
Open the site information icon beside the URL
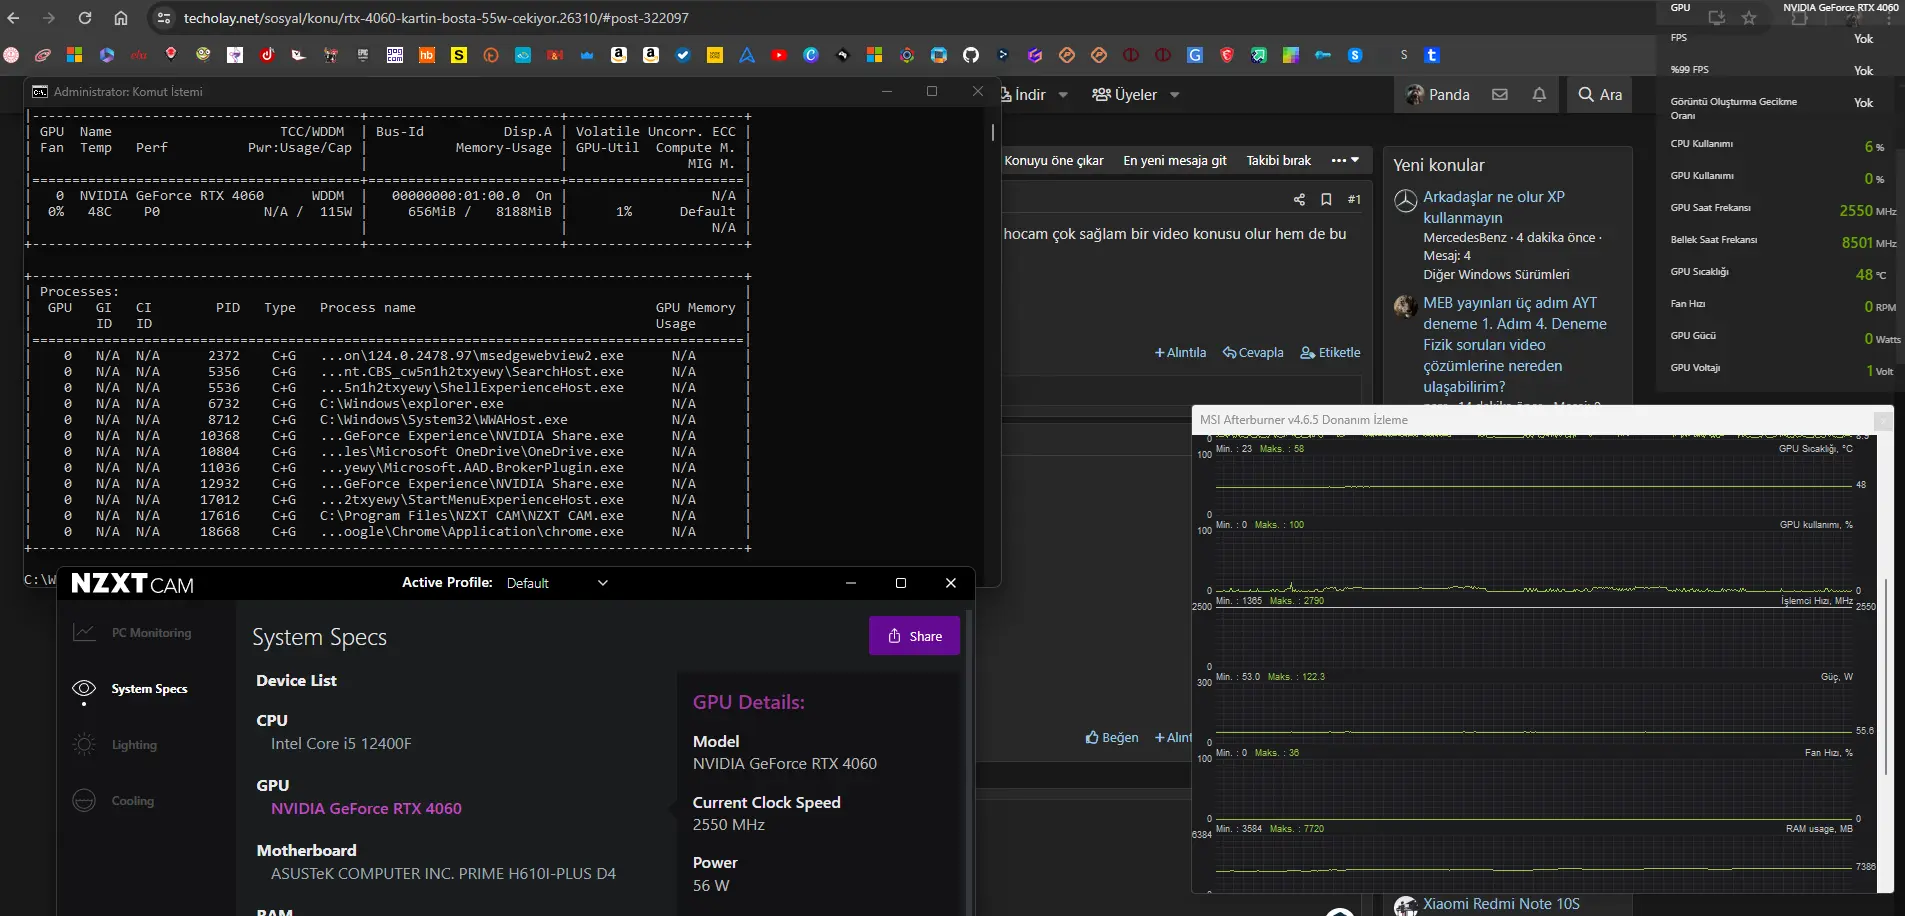[164, 18]
